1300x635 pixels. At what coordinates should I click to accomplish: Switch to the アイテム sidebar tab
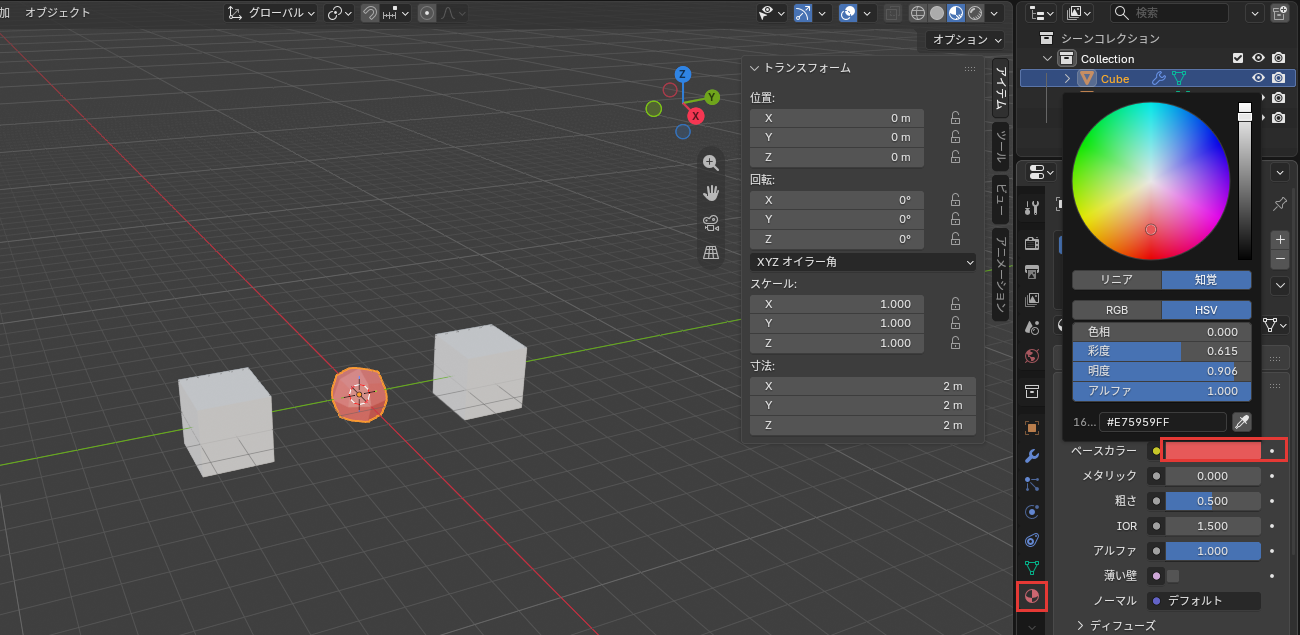point(1000,89)
